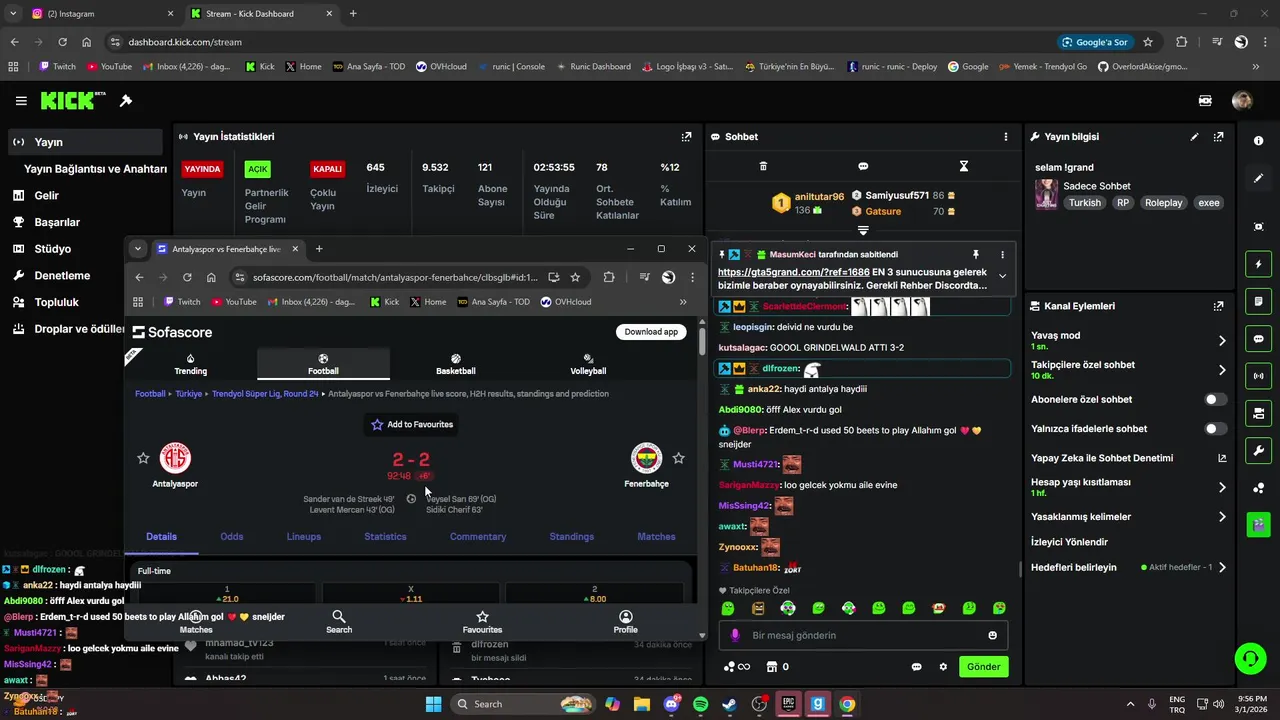Screen dimensions: 1280x720
Task: Switch to Lineups tab of match
Action: tap(304, 537)
